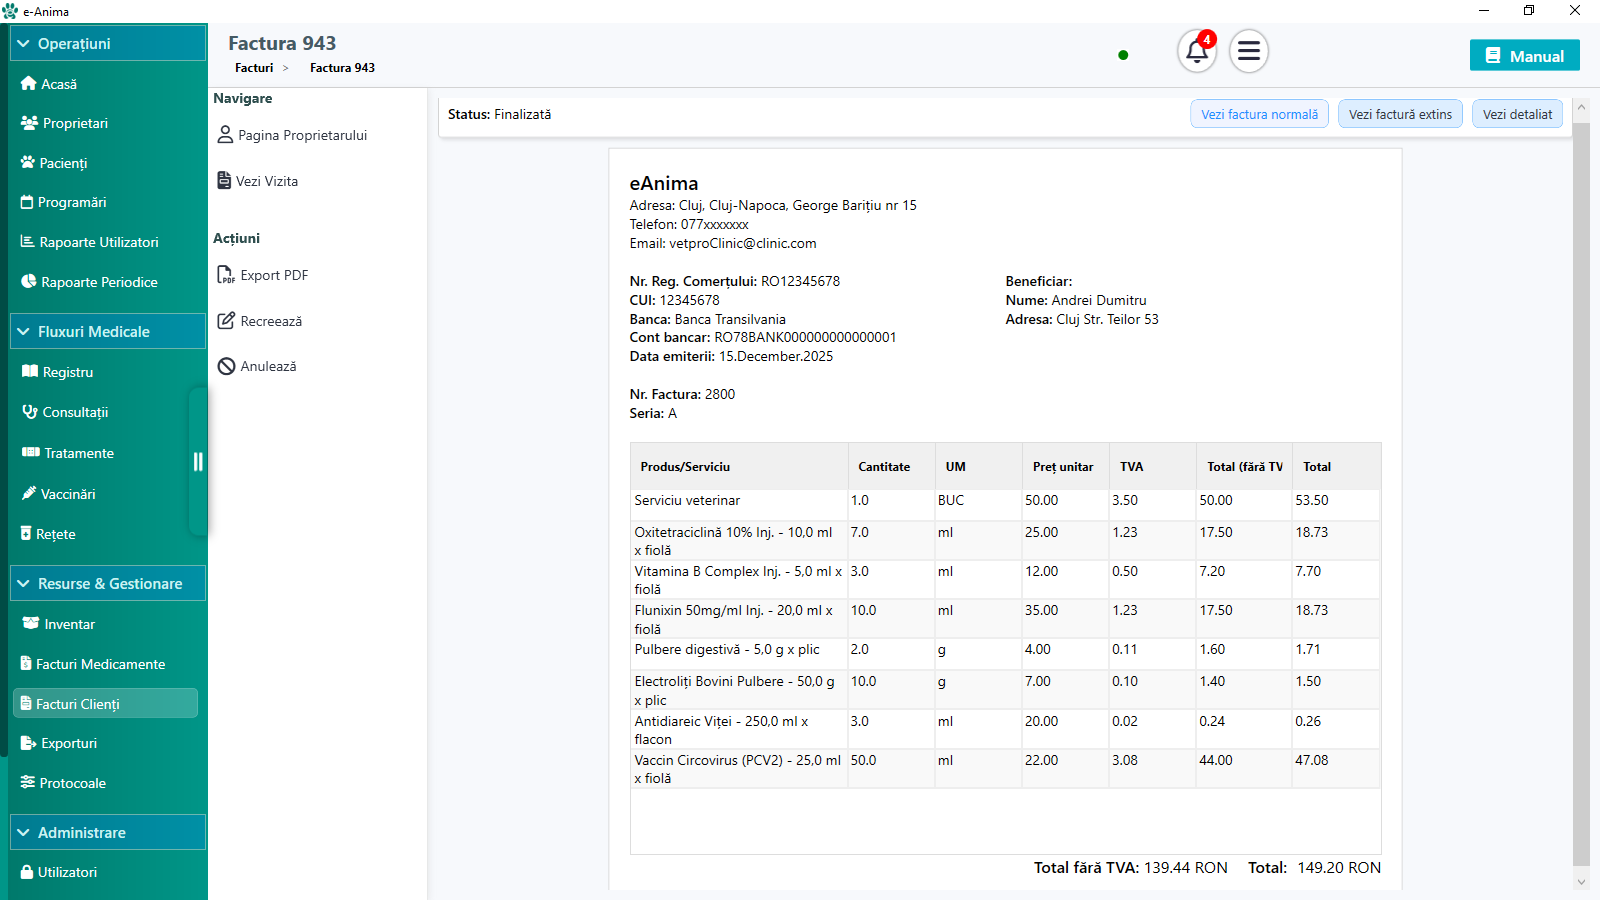
Task: Click Vezi factură extins button
Action: pyautogui.click(x=1400, y=115)
